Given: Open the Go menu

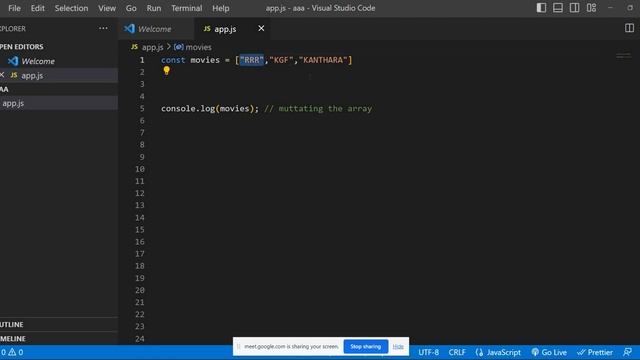Looking at the screenshot, I should [131, 8].
